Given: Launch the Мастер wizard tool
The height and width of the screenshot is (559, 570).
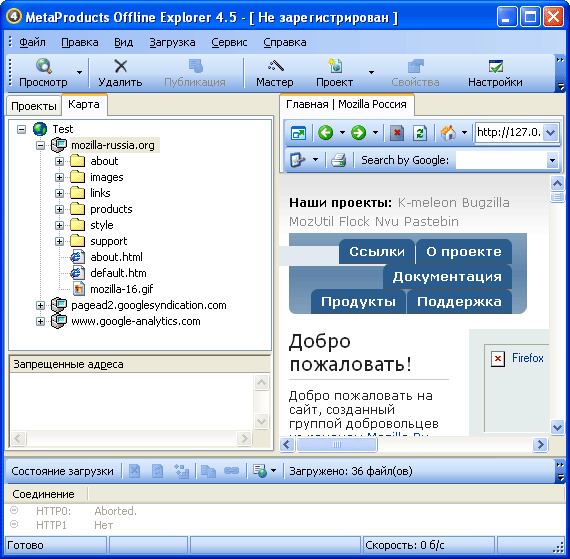Looking at the screenshot, I should (x=275, y=66).
